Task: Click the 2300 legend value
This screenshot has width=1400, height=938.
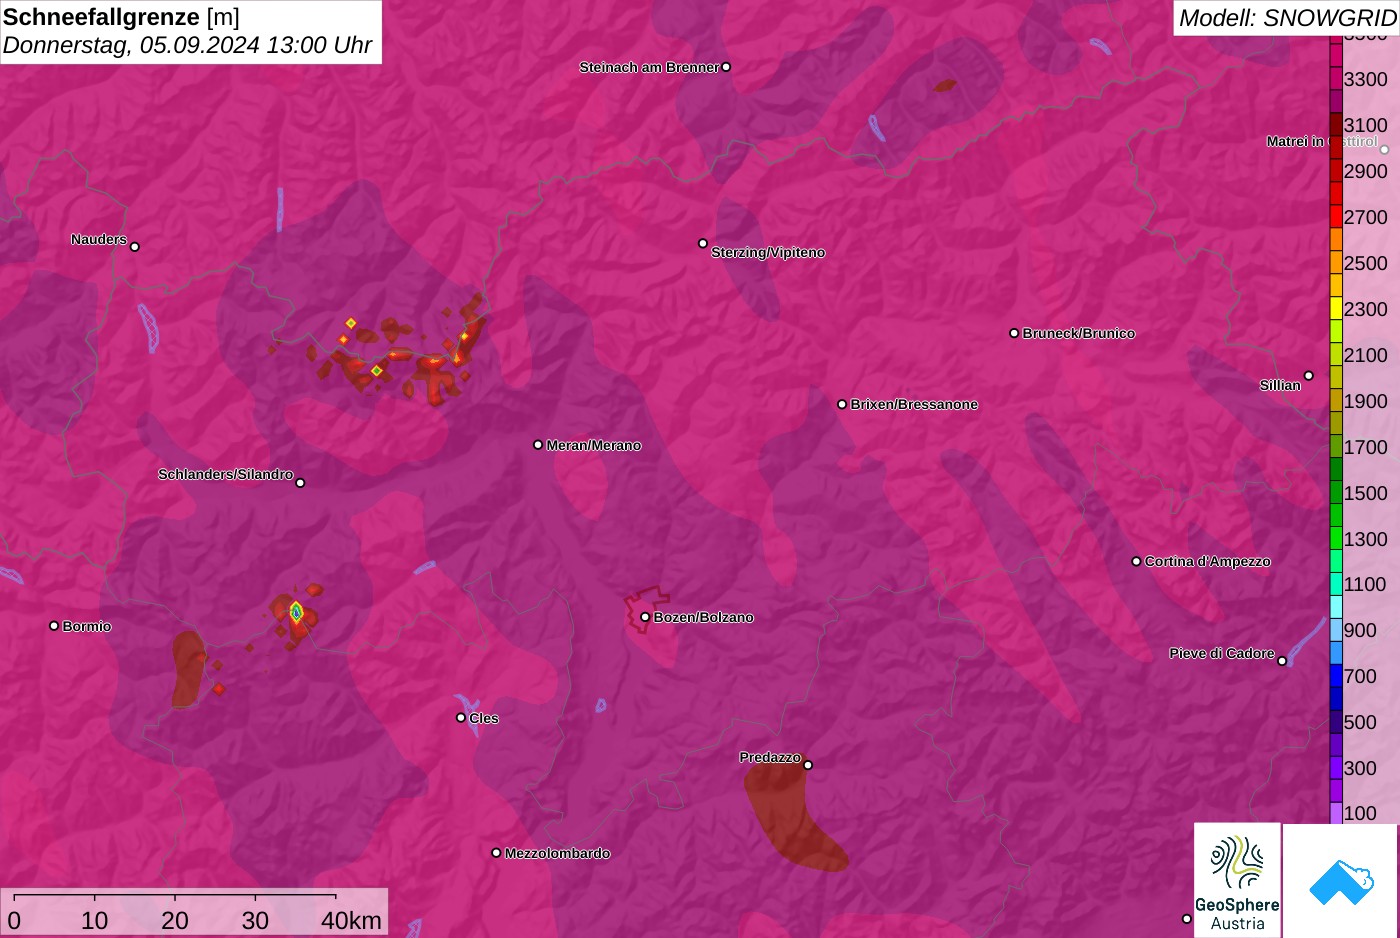Action: 1366,309
